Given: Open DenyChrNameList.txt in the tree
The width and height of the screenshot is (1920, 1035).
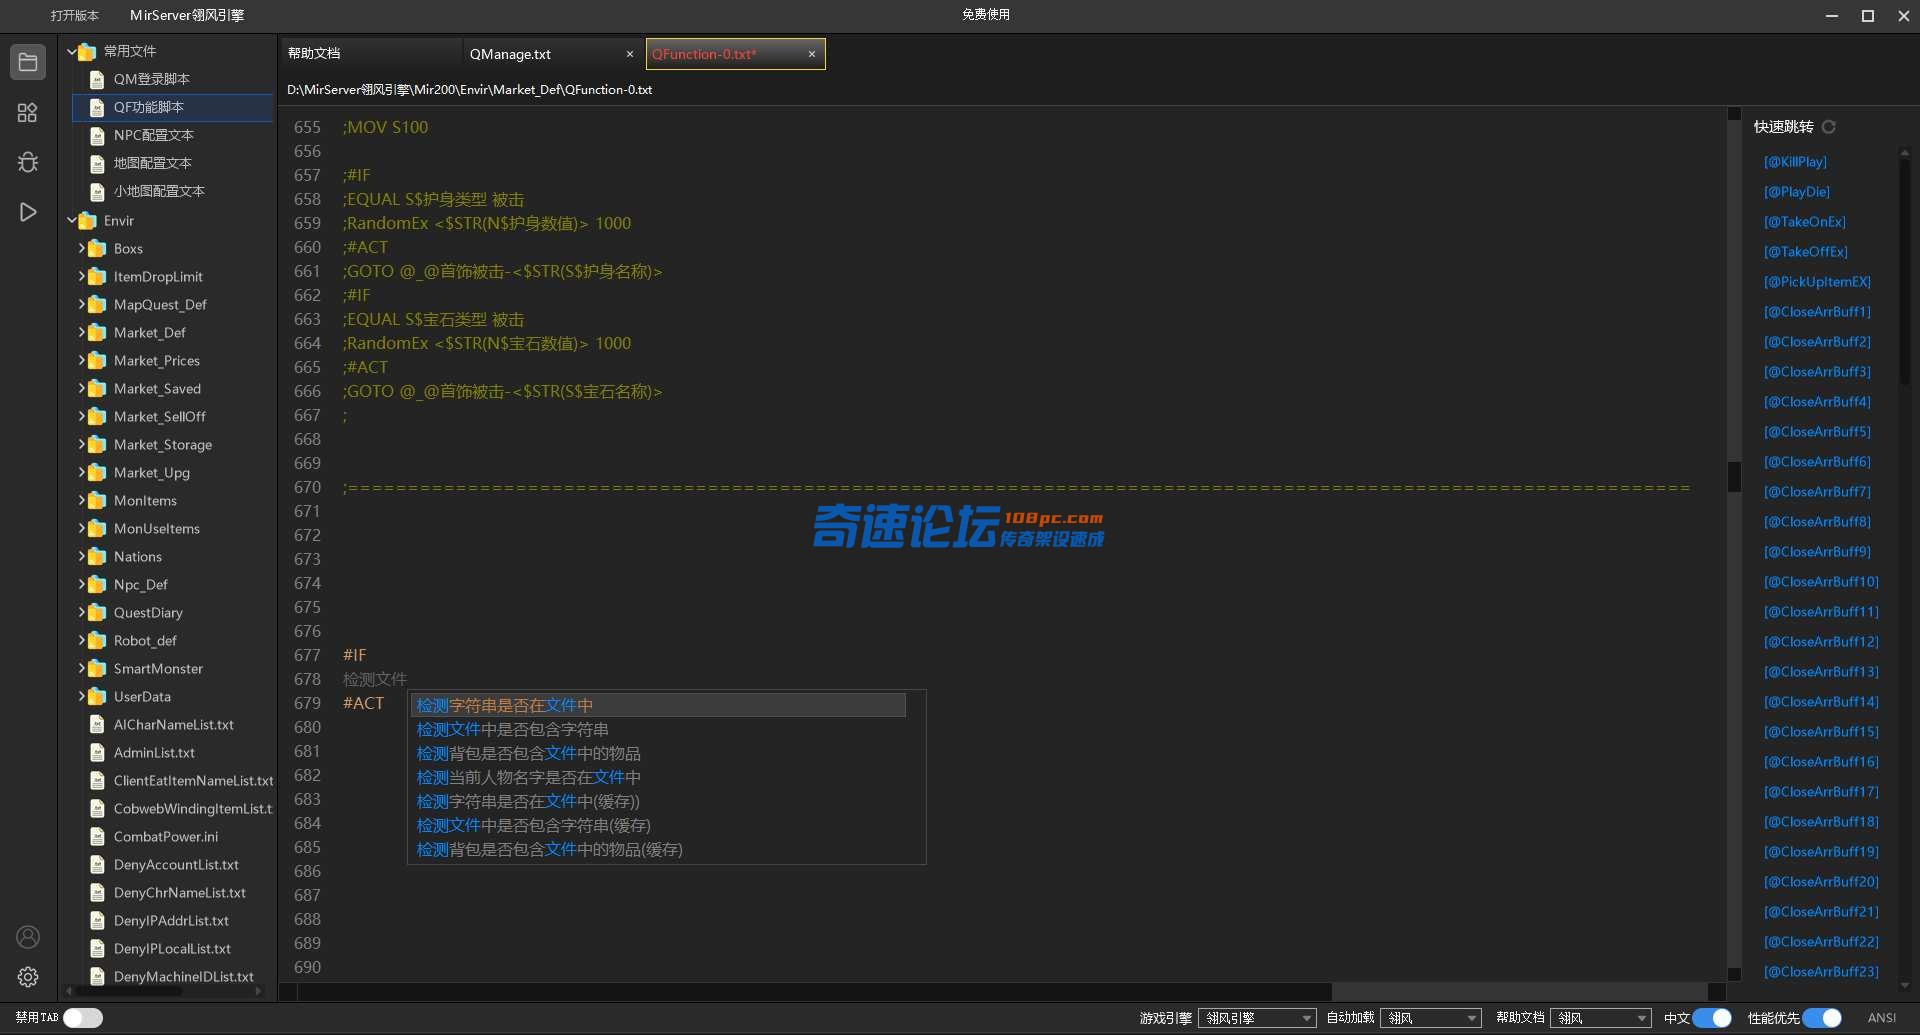Looking at the screenshot, I should click(180, 892).
